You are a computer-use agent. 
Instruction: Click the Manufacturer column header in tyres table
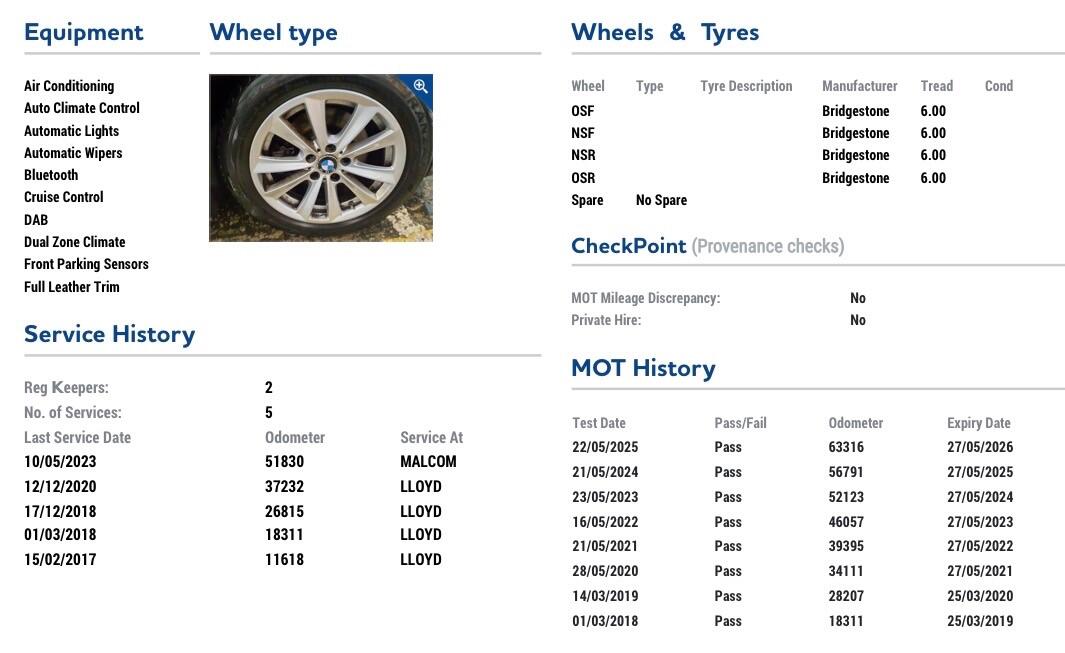click(x=859, y=86)
